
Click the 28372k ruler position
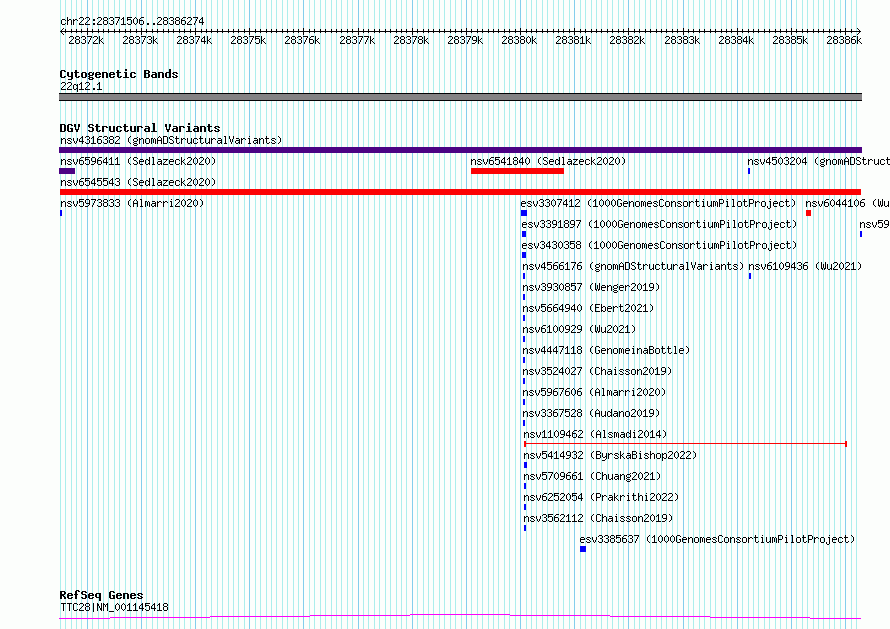click(86, 40)
